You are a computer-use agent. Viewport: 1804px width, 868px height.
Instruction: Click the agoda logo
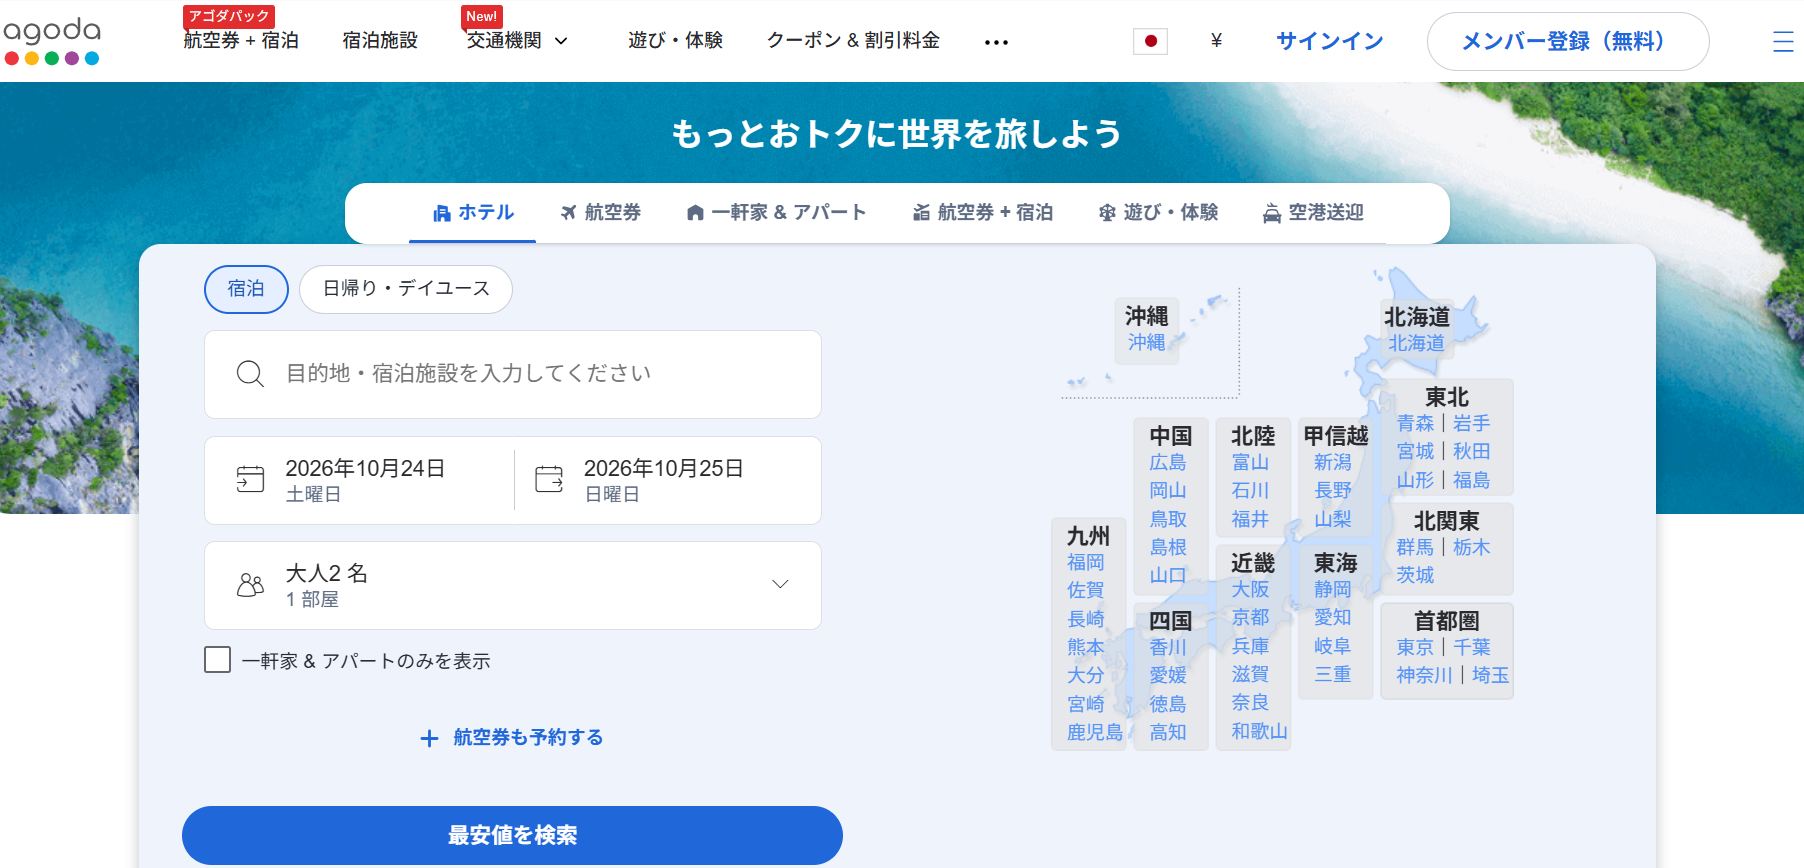coord(52,41)
